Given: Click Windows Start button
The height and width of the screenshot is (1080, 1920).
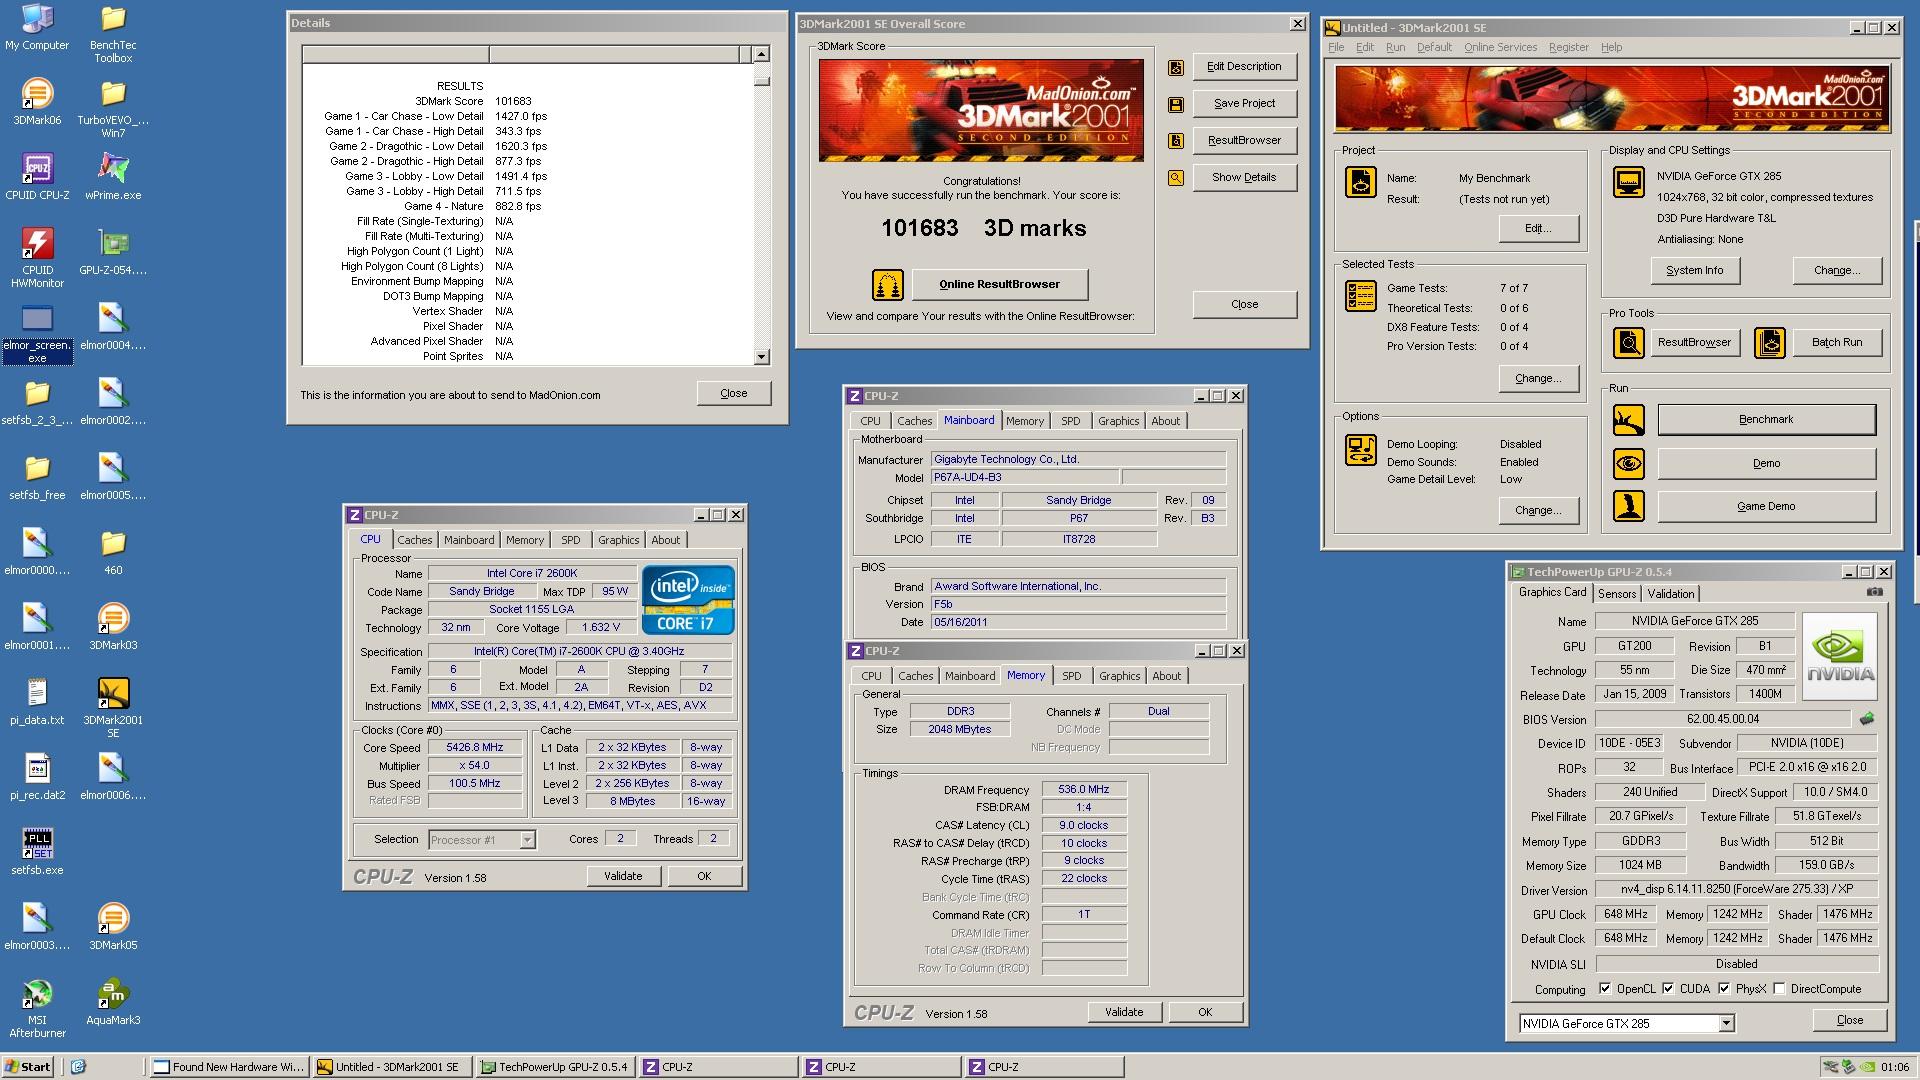Looking at the screenshot, I should tap(28, 1067).
